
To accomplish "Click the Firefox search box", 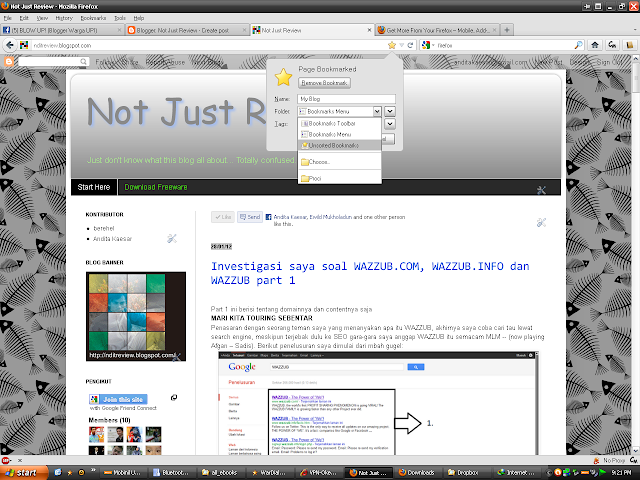I will (x=504, y=45).
